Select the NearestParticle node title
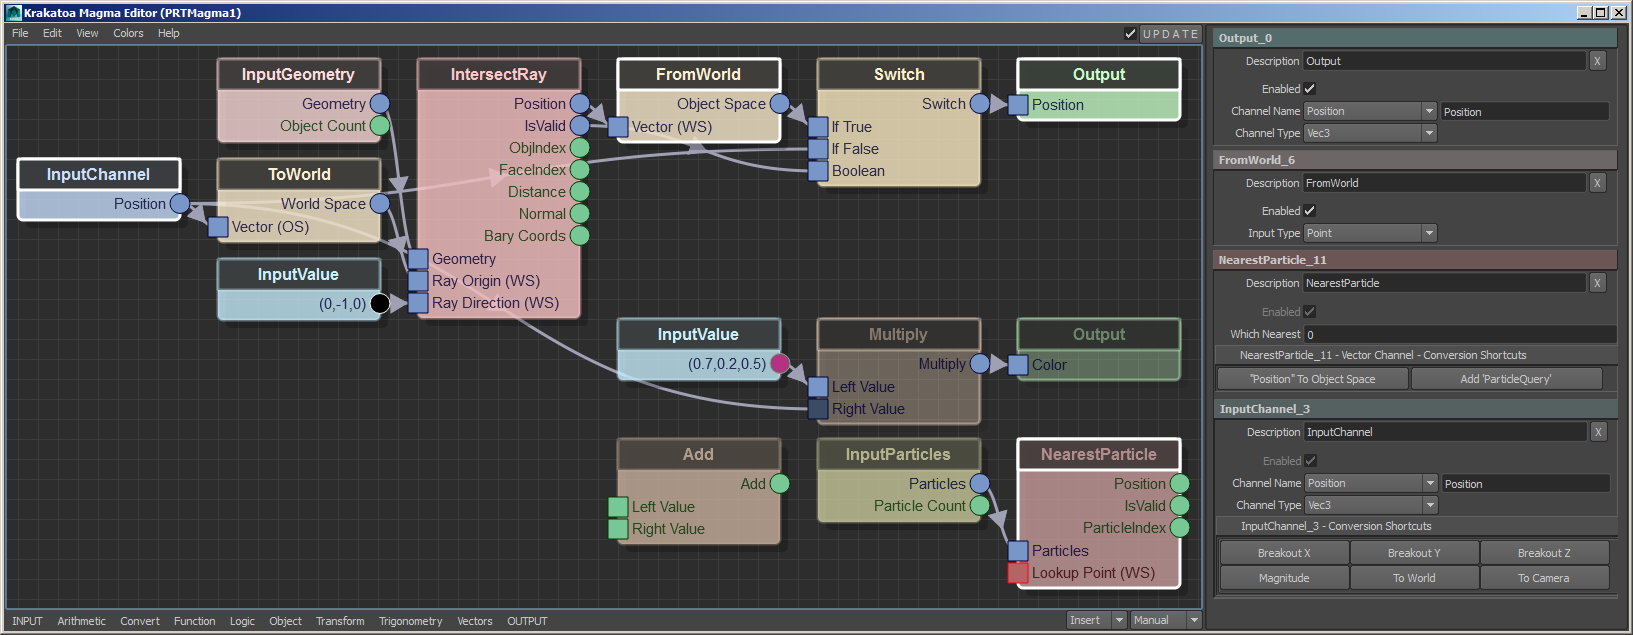 1099,454
